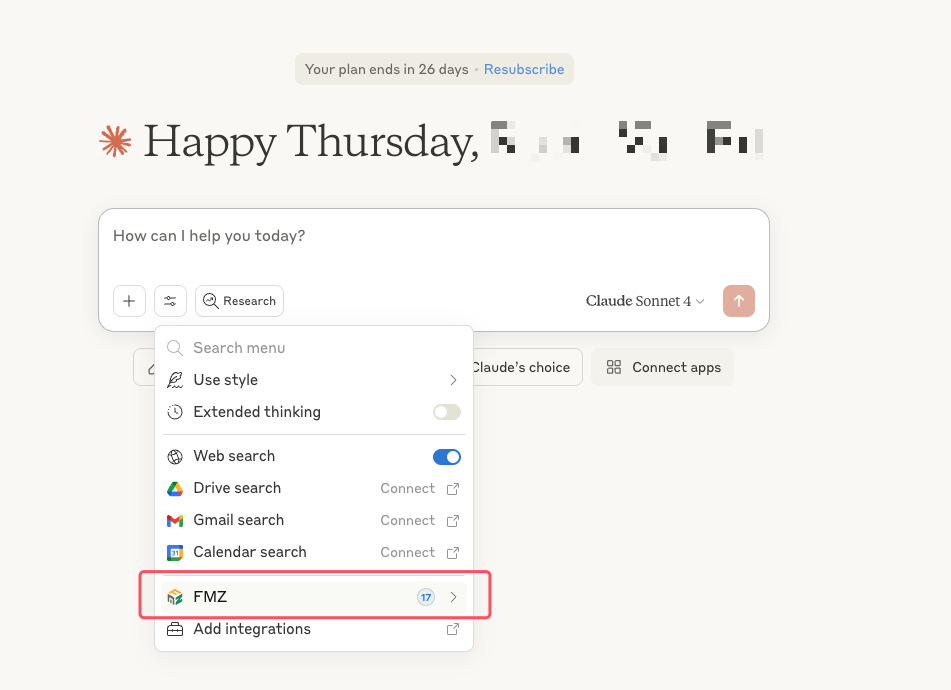The height and width of the screenshot is (690, 951).
Task: Click the FMZ integration icon
Action: click(175, 597)
